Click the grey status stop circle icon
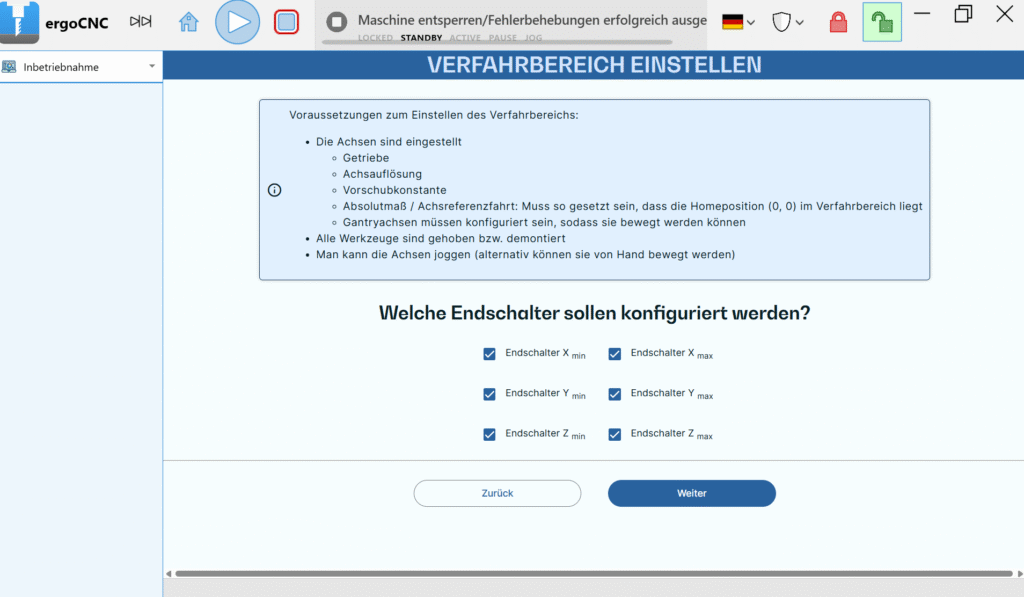Screen dimensions: 1024x597 [x=337, y=21]
